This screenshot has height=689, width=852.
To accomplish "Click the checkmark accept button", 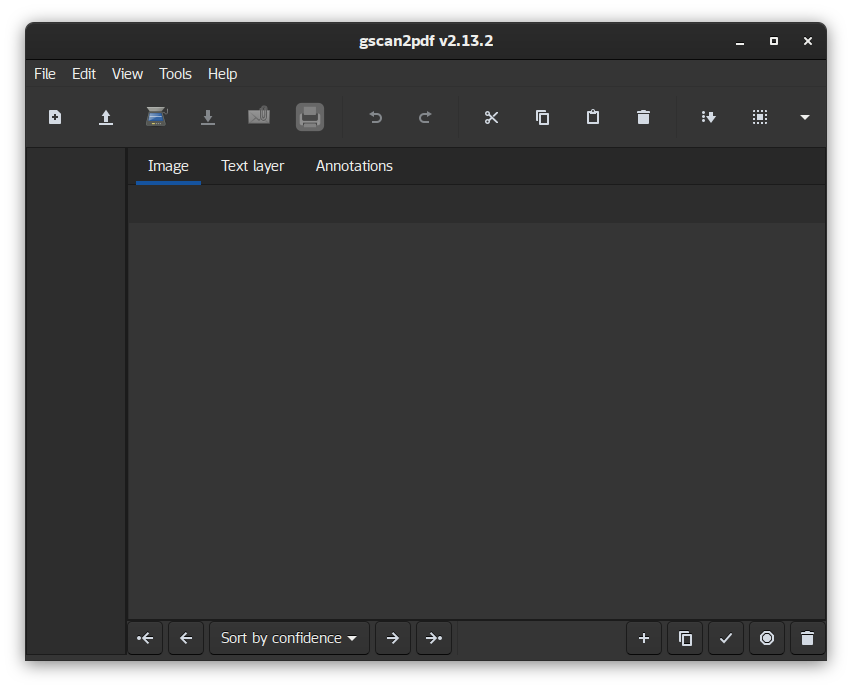I will click(726, 638).
